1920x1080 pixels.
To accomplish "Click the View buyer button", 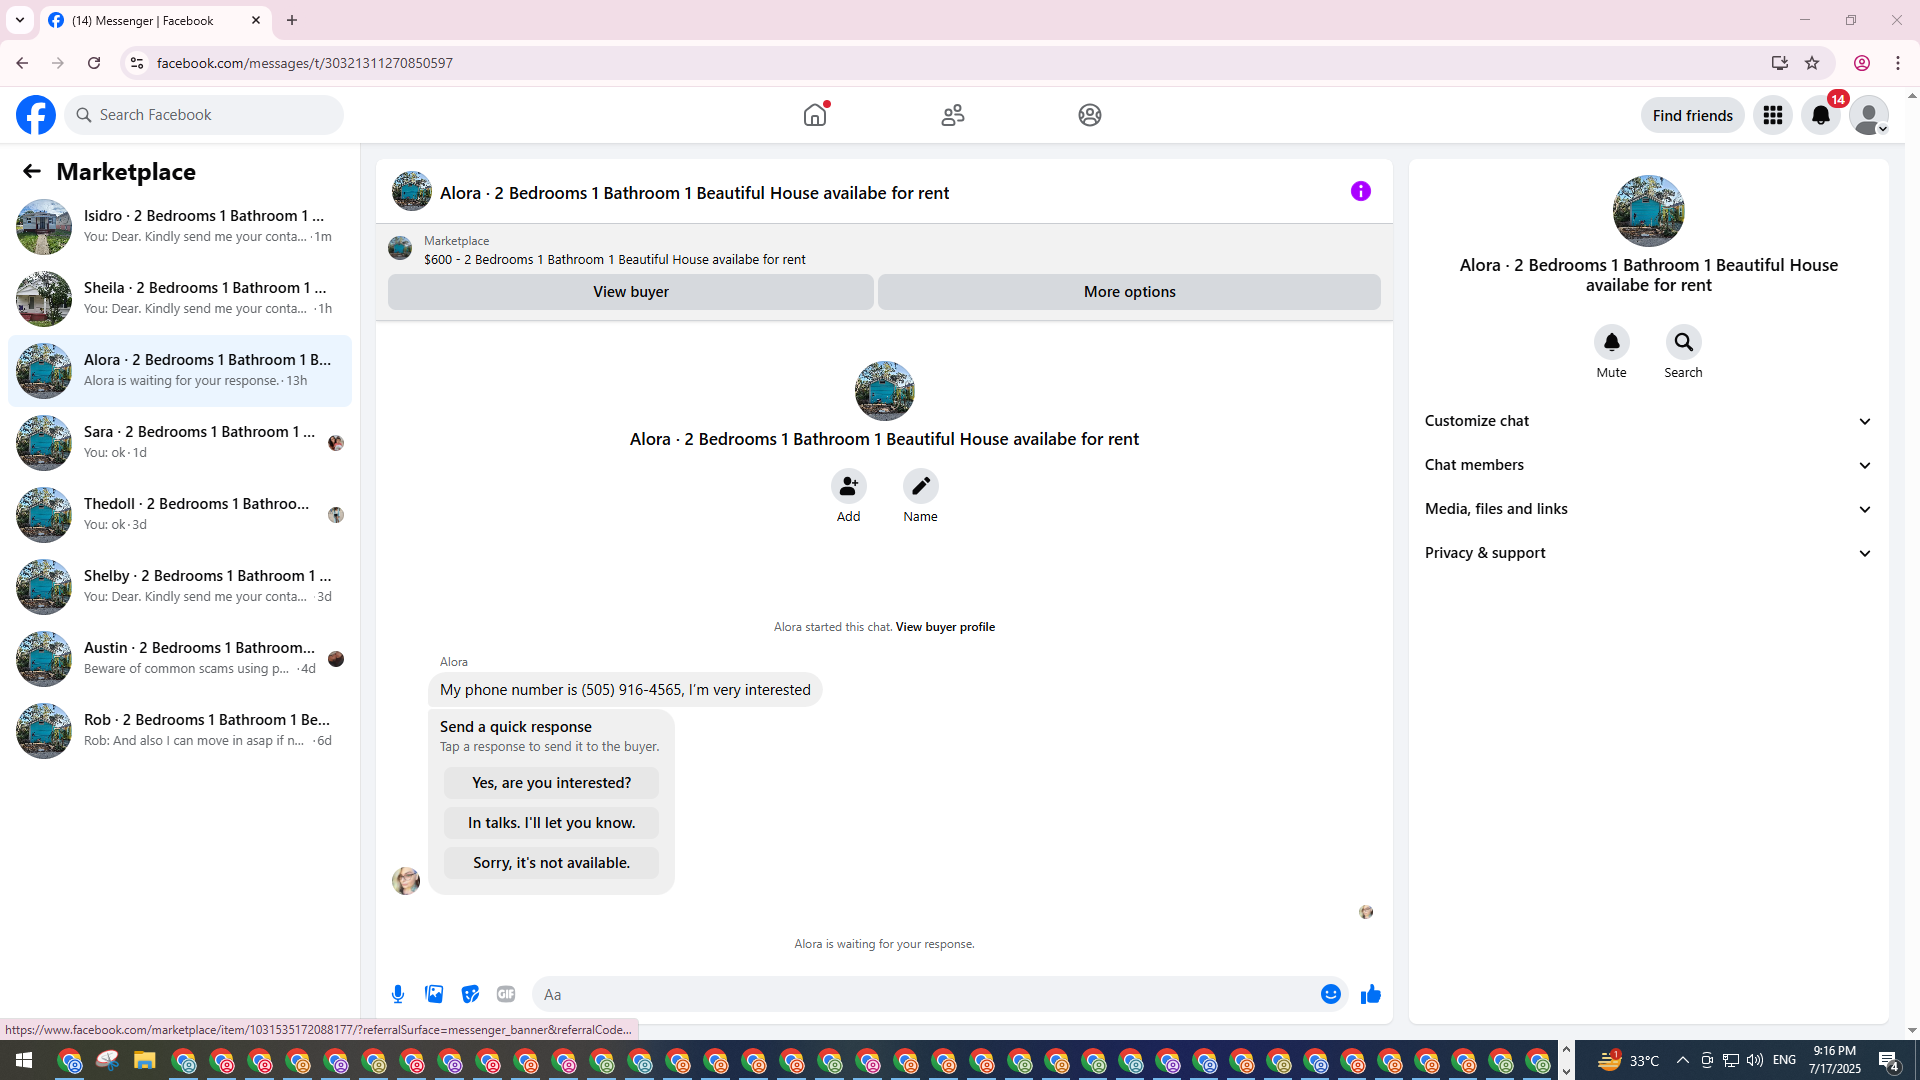I will pos(631,292).
